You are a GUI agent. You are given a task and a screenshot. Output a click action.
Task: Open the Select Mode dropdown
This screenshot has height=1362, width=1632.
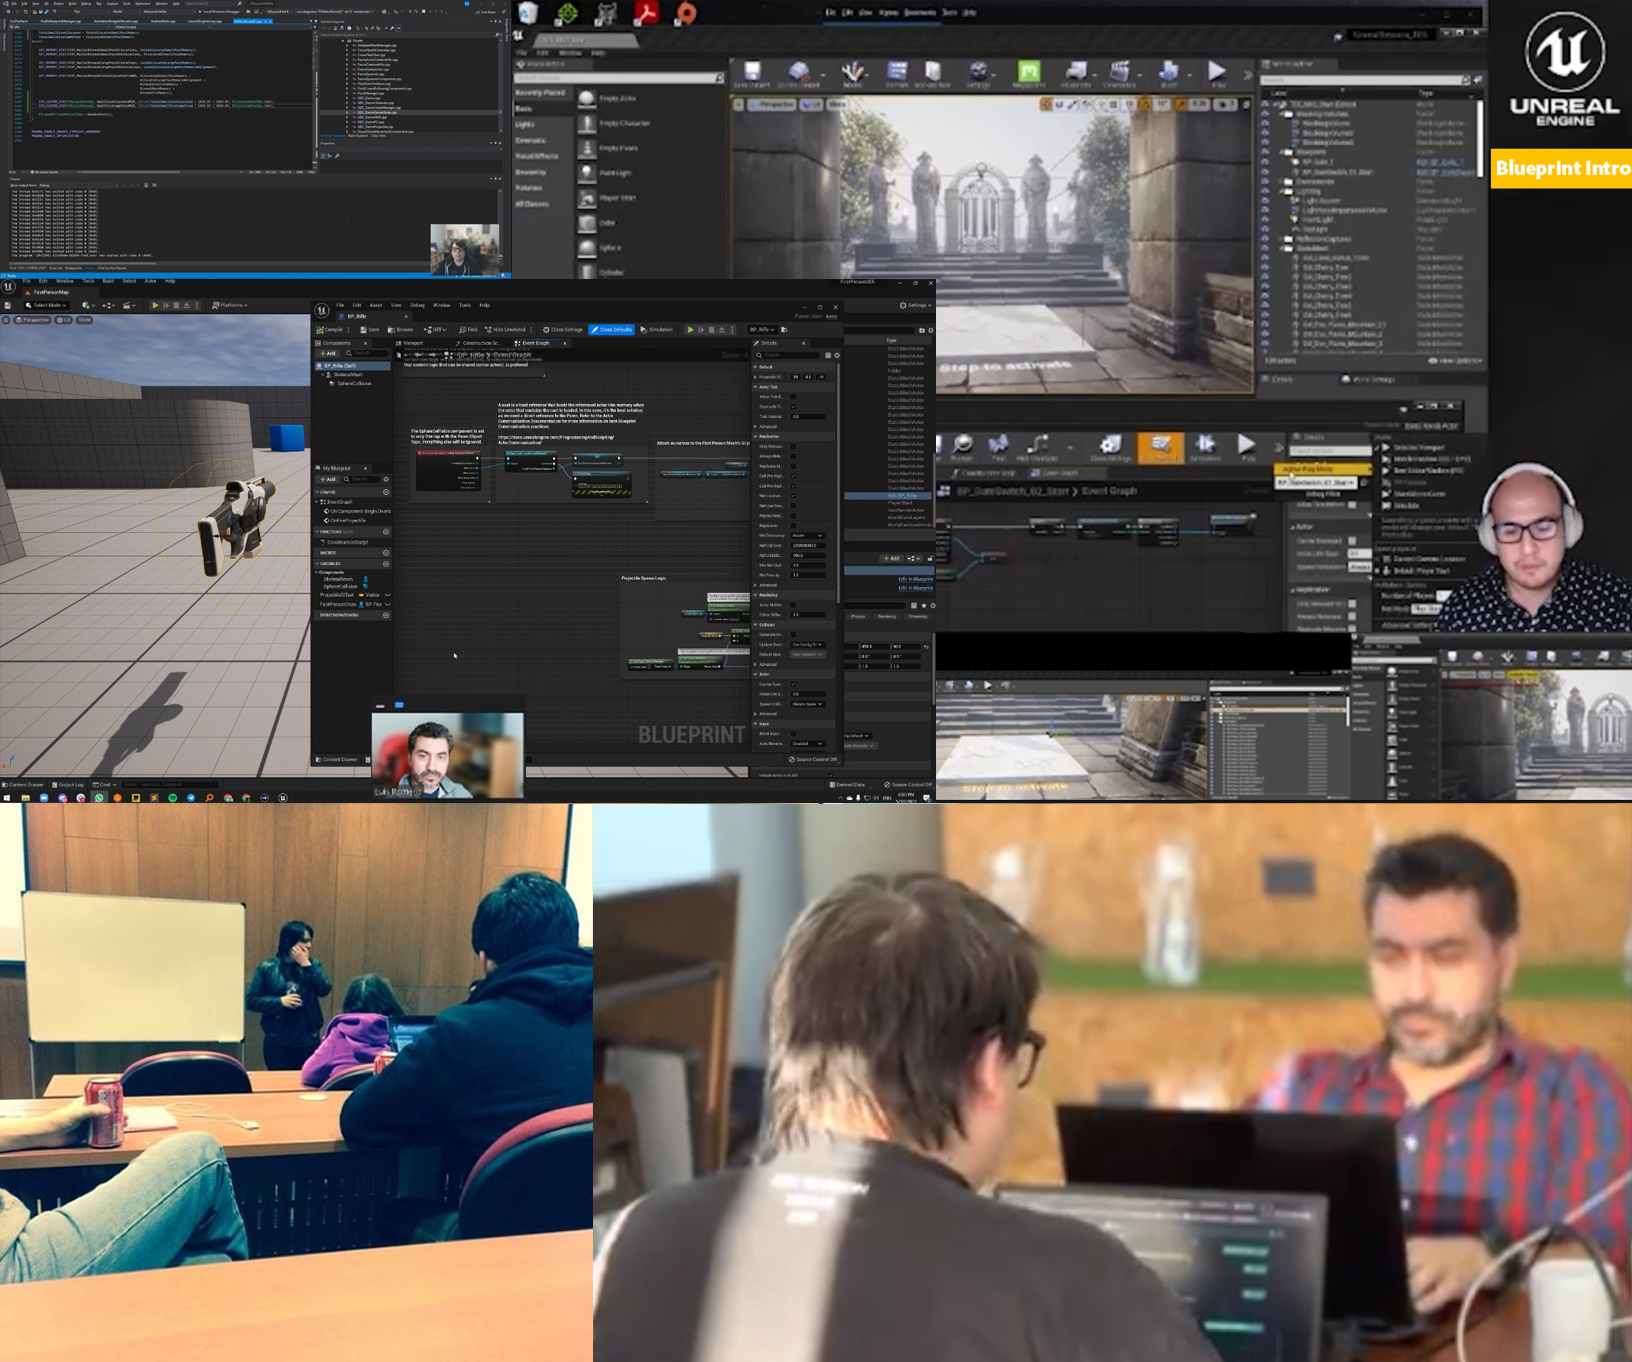[x=46, y=306]
